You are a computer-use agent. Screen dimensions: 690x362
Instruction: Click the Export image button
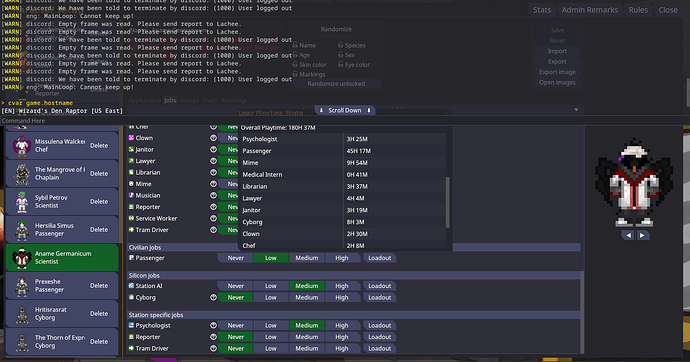557,72
